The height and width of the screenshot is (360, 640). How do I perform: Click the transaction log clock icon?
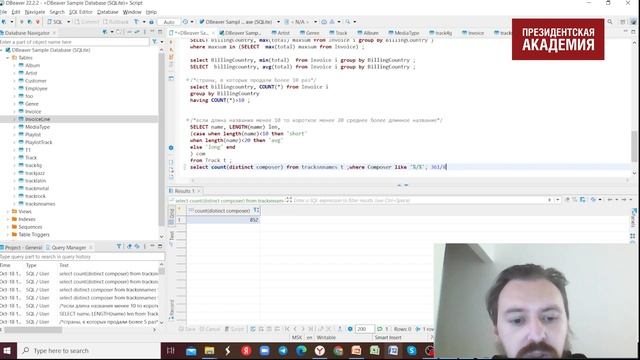click(x=186, y=22)
